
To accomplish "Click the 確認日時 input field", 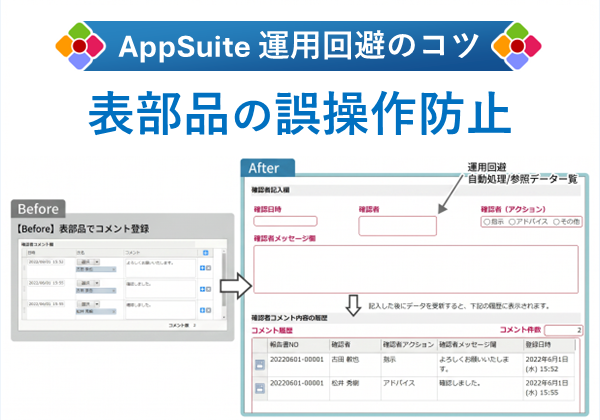I will (285, 221).
